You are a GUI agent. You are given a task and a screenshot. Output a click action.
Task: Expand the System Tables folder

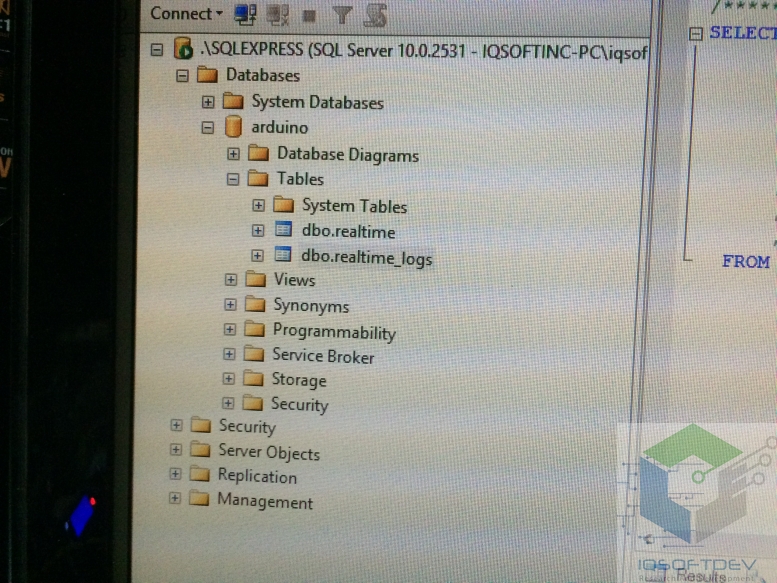click(x=258, y=205)
